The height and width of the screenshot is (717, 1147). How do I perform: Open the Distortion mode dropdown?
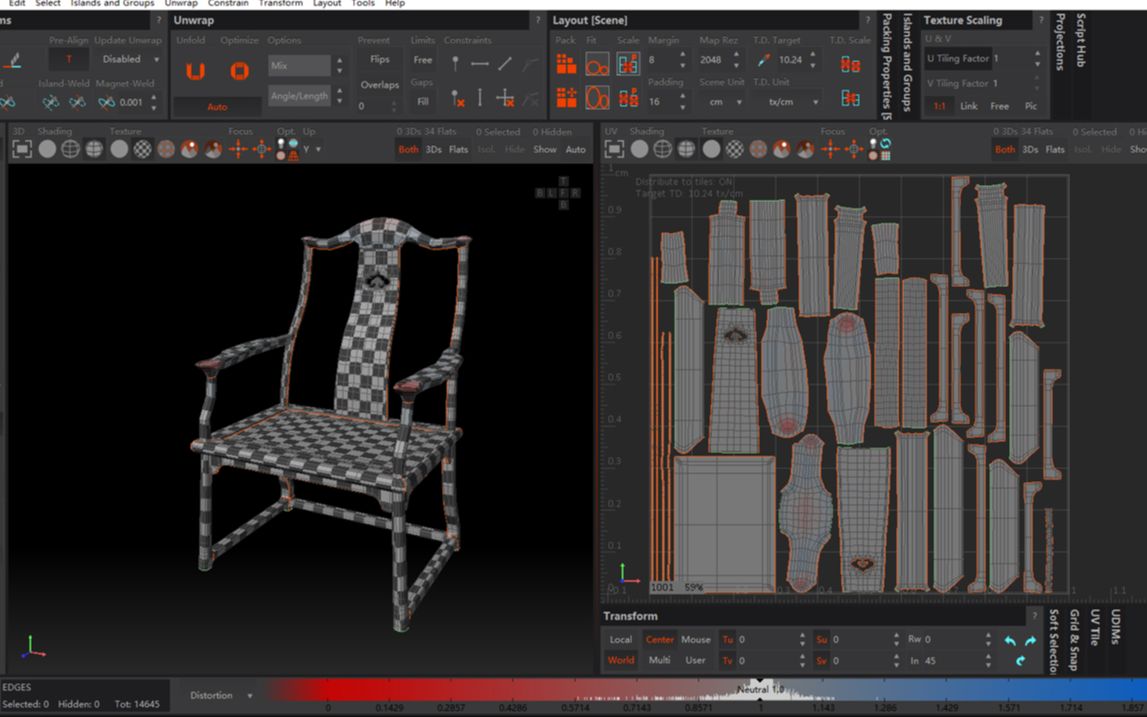[x=220, y=695]
